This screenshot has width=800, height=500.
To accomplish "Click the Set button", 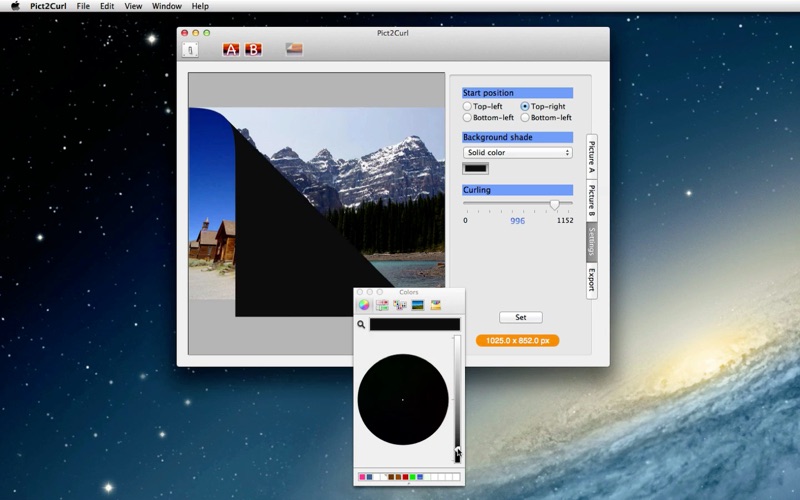I will [520, 317].
